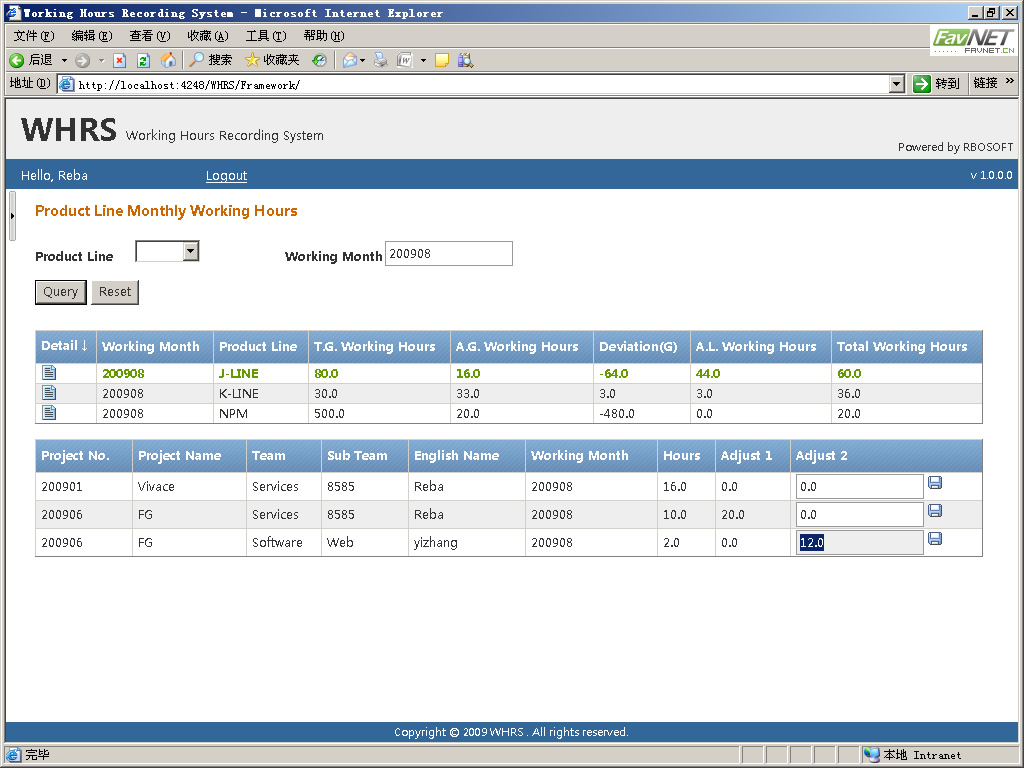The image size is (1024, 768).
Task: Expand the collapsed left side panel handle
Action: 12,216
